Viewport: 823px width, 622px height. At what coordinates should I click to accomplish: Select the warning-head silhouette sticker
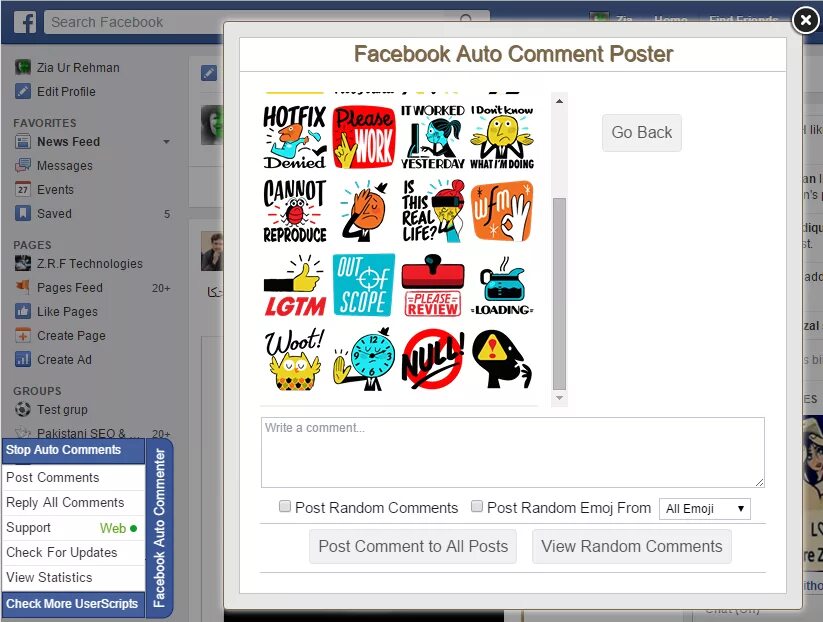coord(502,360)
